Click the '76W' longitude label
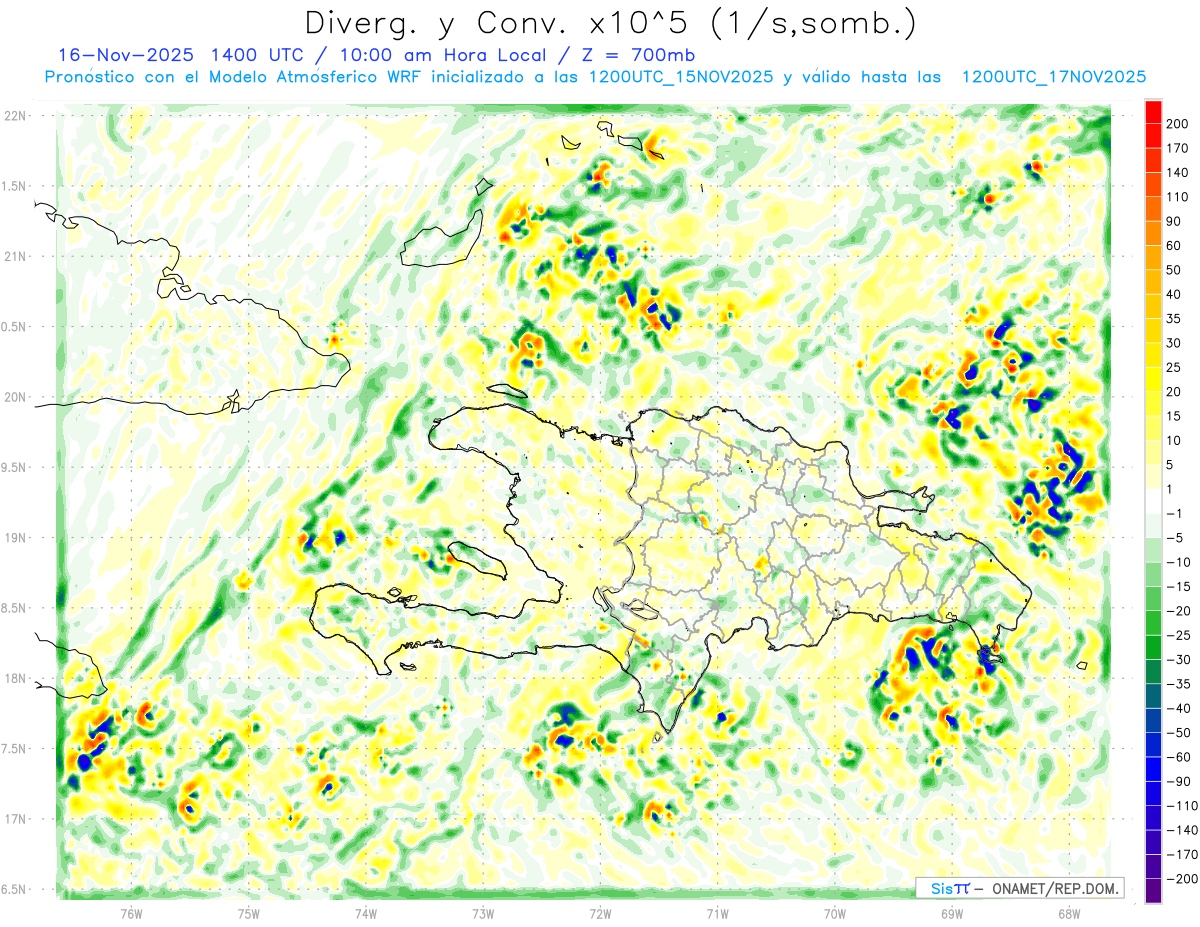This screenshot has height=927, width=1200. click(131, 913)
